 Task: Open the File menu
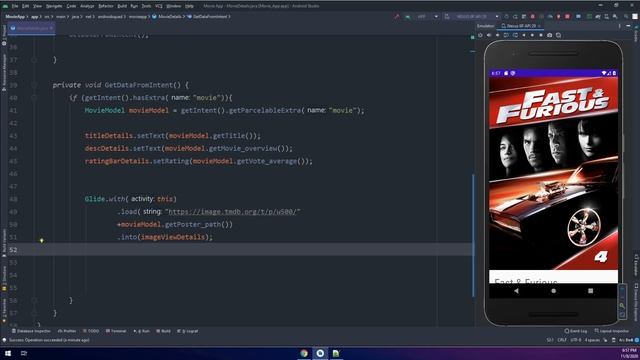[x=15, y=6]
